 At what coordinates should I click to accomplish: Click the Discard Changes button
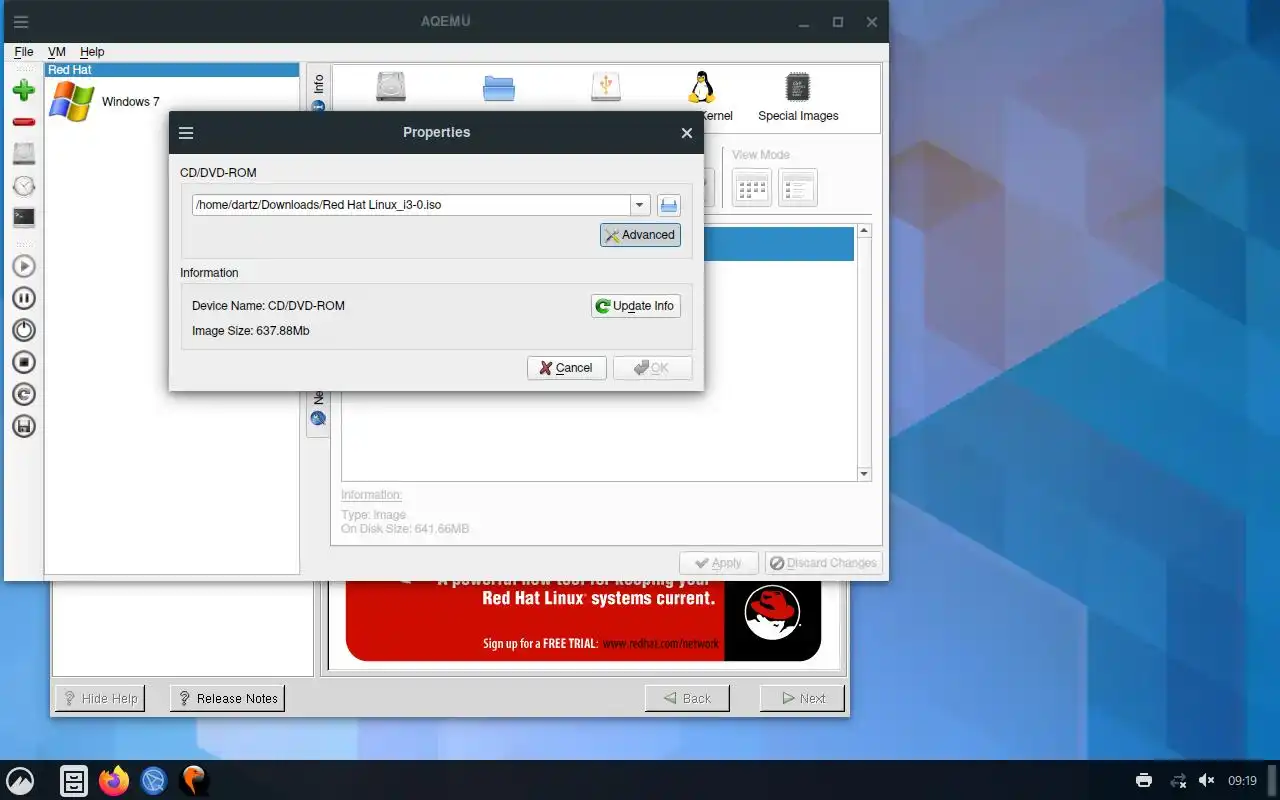(823, 563)
